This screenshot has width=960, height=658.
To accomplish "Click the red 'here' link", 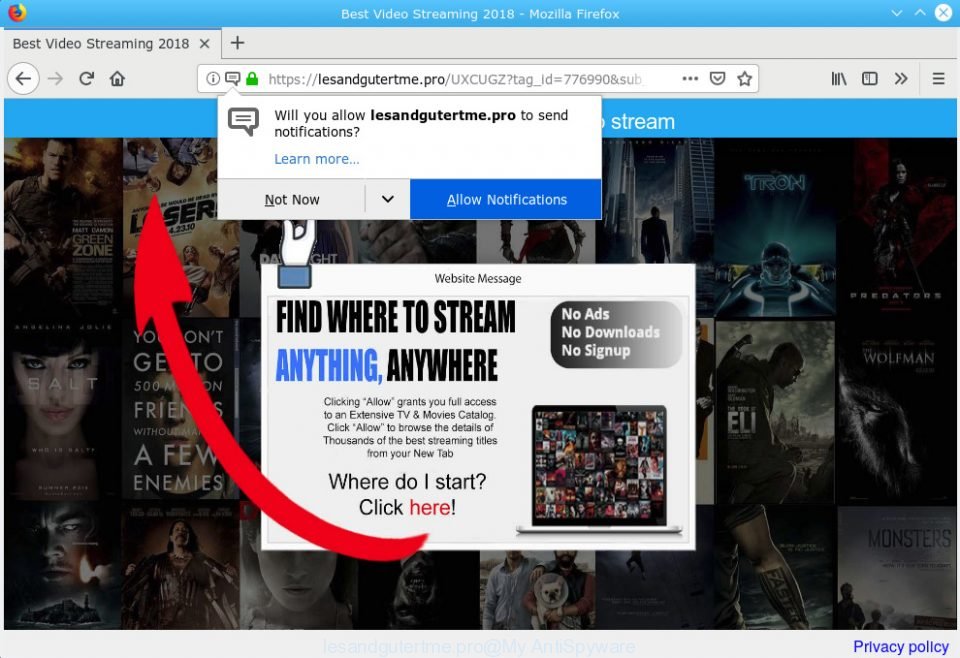I will 430,507.
